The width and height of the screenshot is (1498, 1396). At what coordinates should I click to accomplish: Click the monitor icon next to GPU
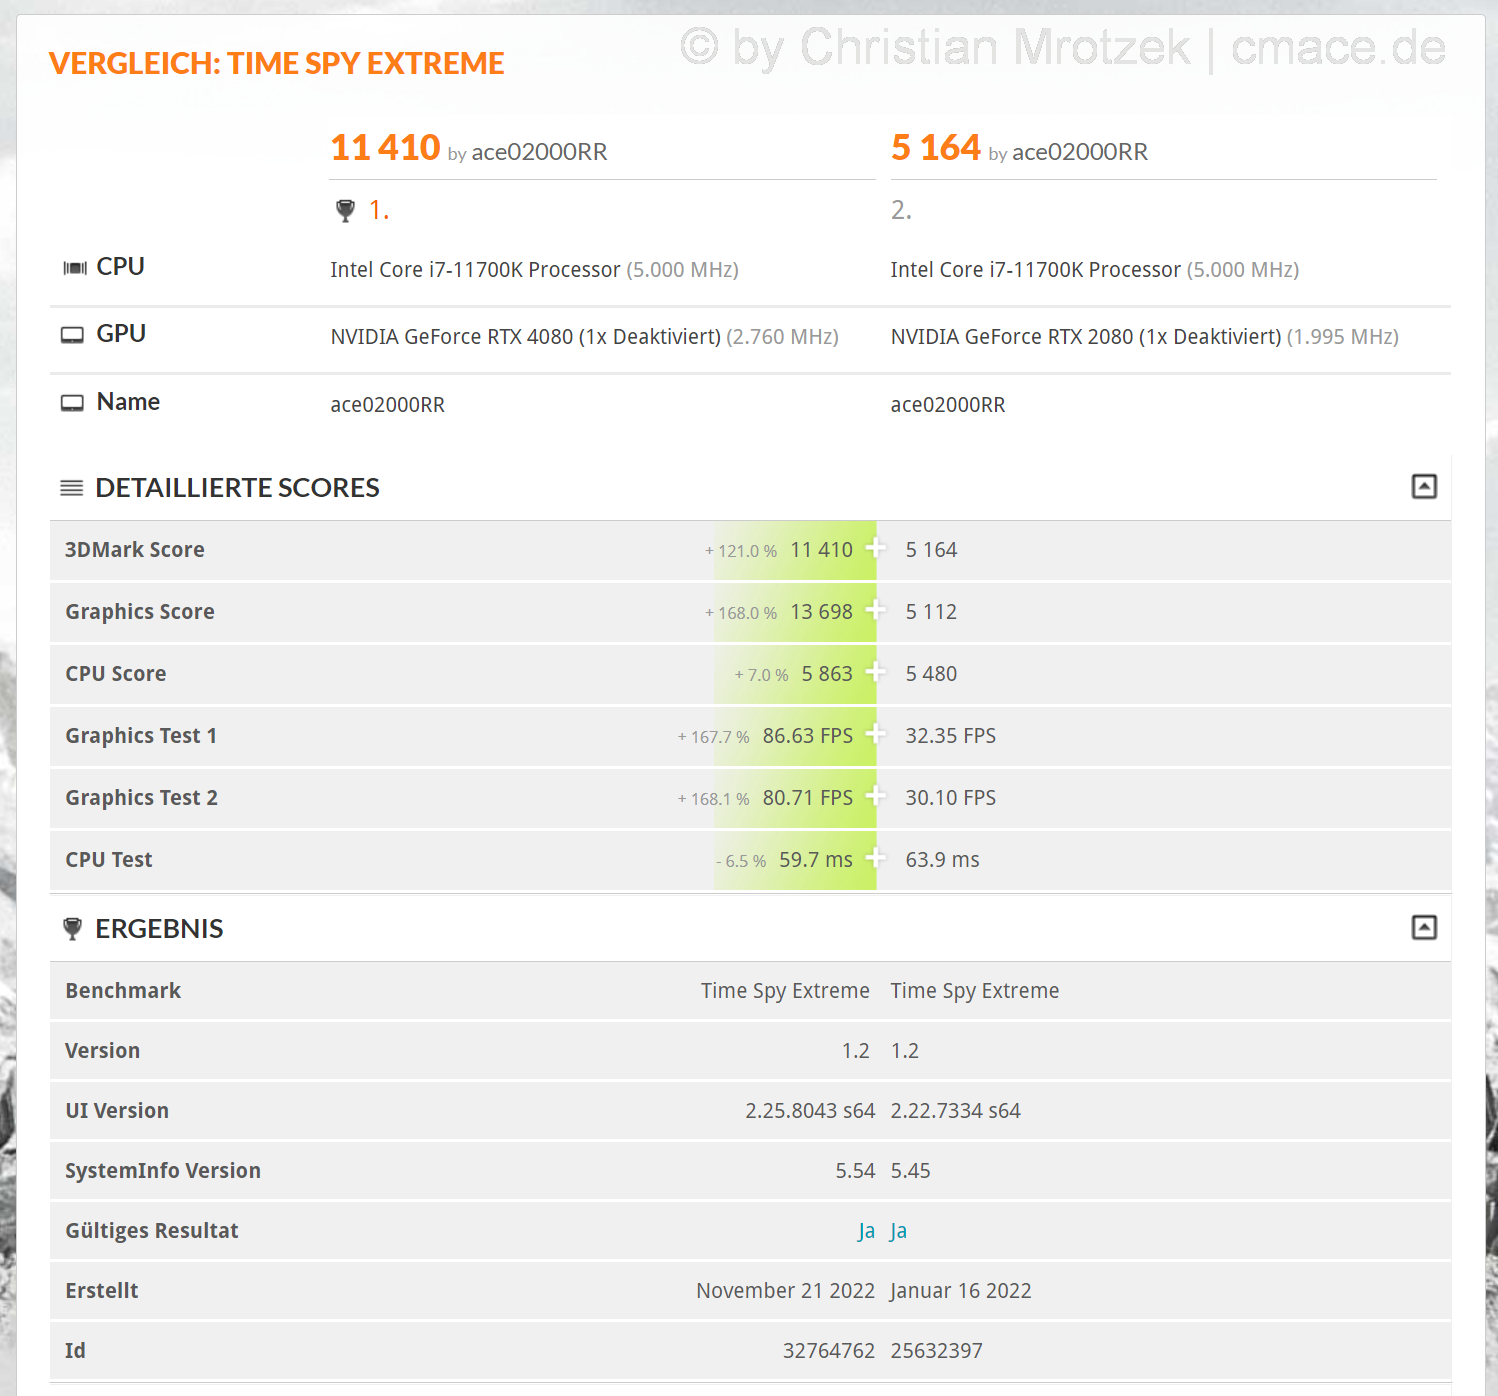[72, 335]
